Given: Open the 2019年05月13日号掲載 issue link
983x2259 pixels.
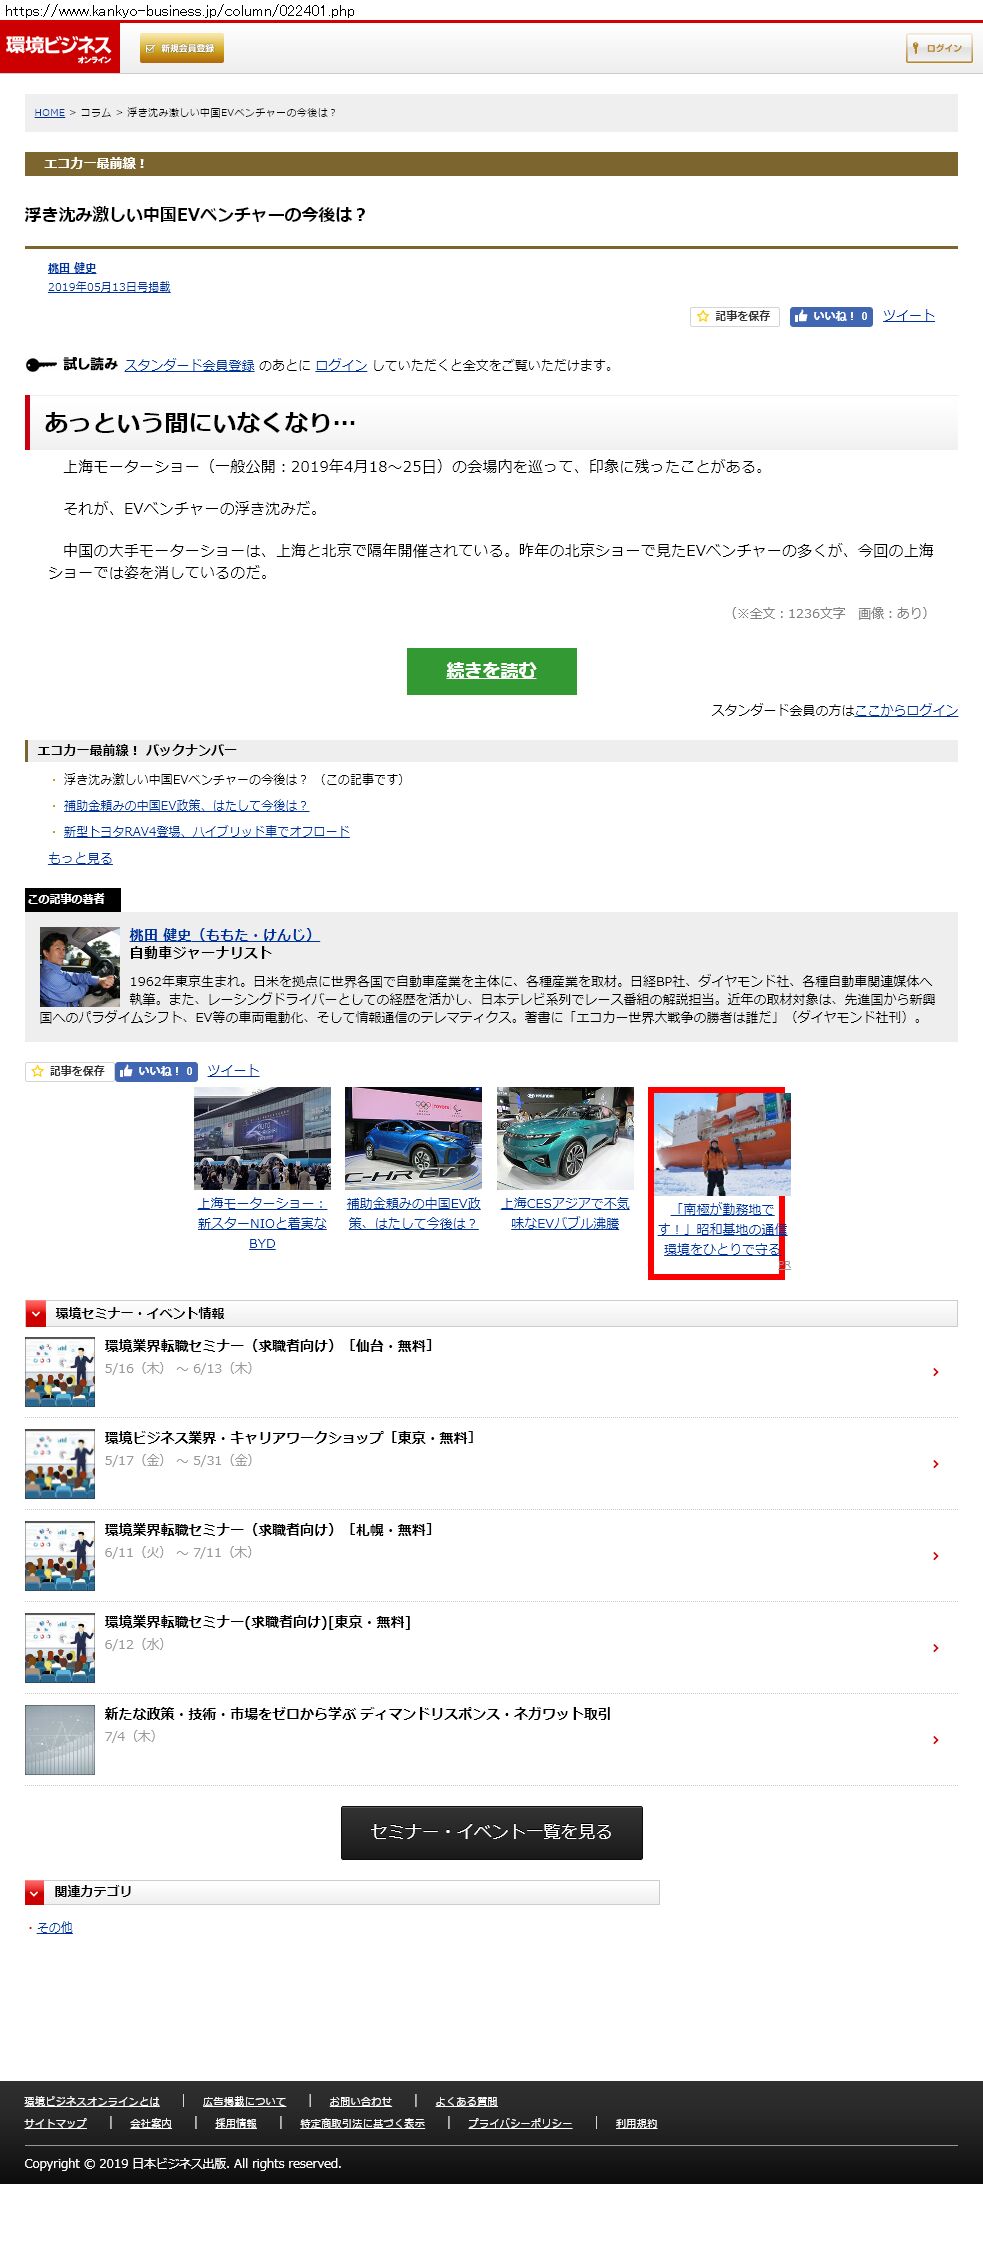Looking at the screenshot, I should pyautogui.click(x=109, y=287).
